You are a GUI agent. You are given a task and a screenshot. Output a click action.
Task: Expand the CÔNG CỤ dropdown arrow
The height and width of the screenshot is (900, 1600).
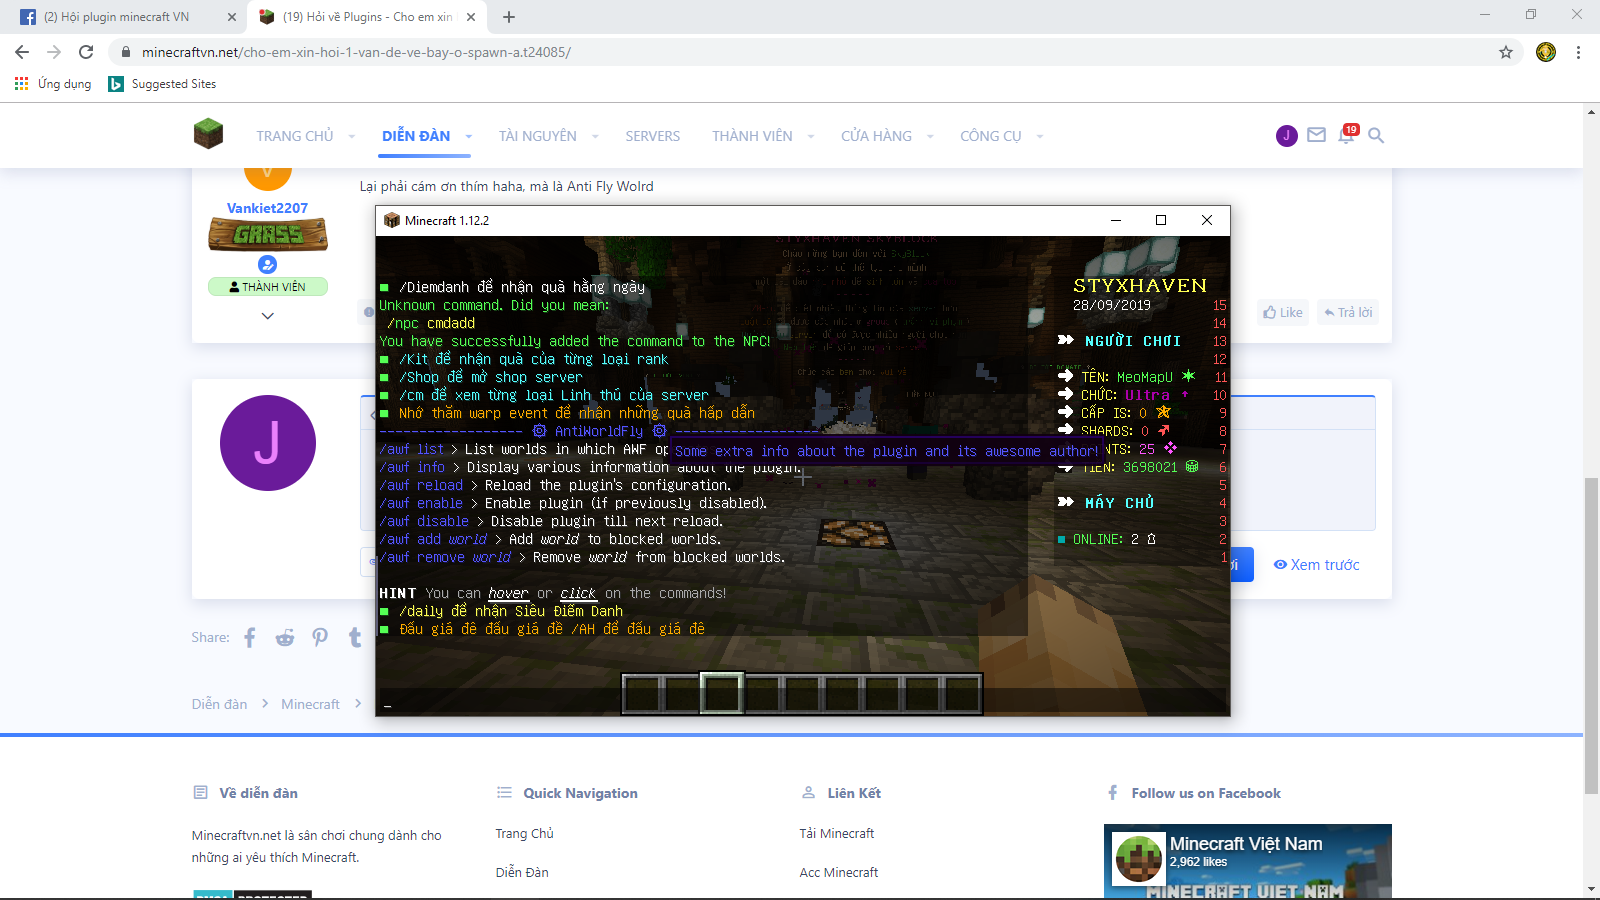(x=1039, y=137)
